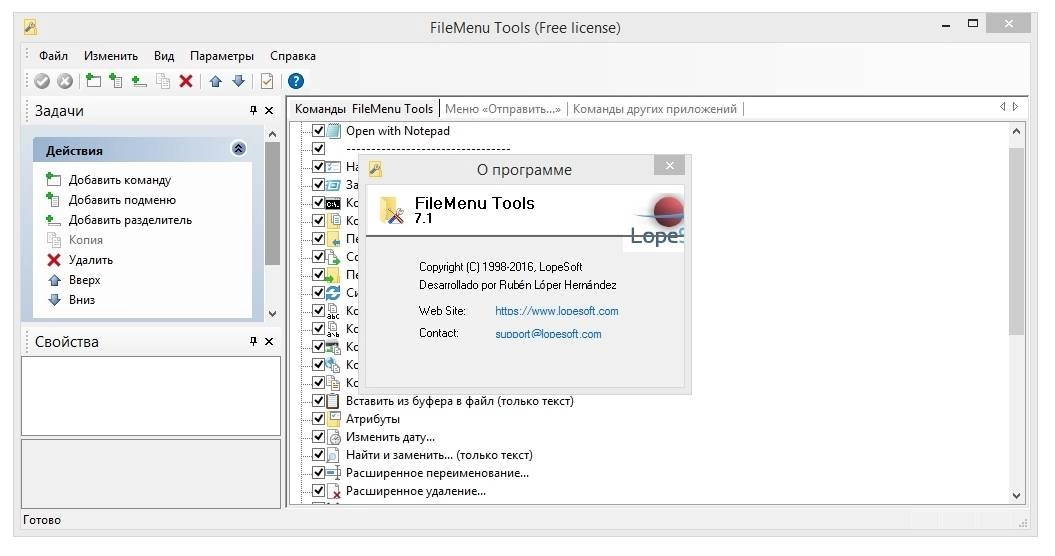Uncheck the Изменить дату checkbox

tap(318, 437)
